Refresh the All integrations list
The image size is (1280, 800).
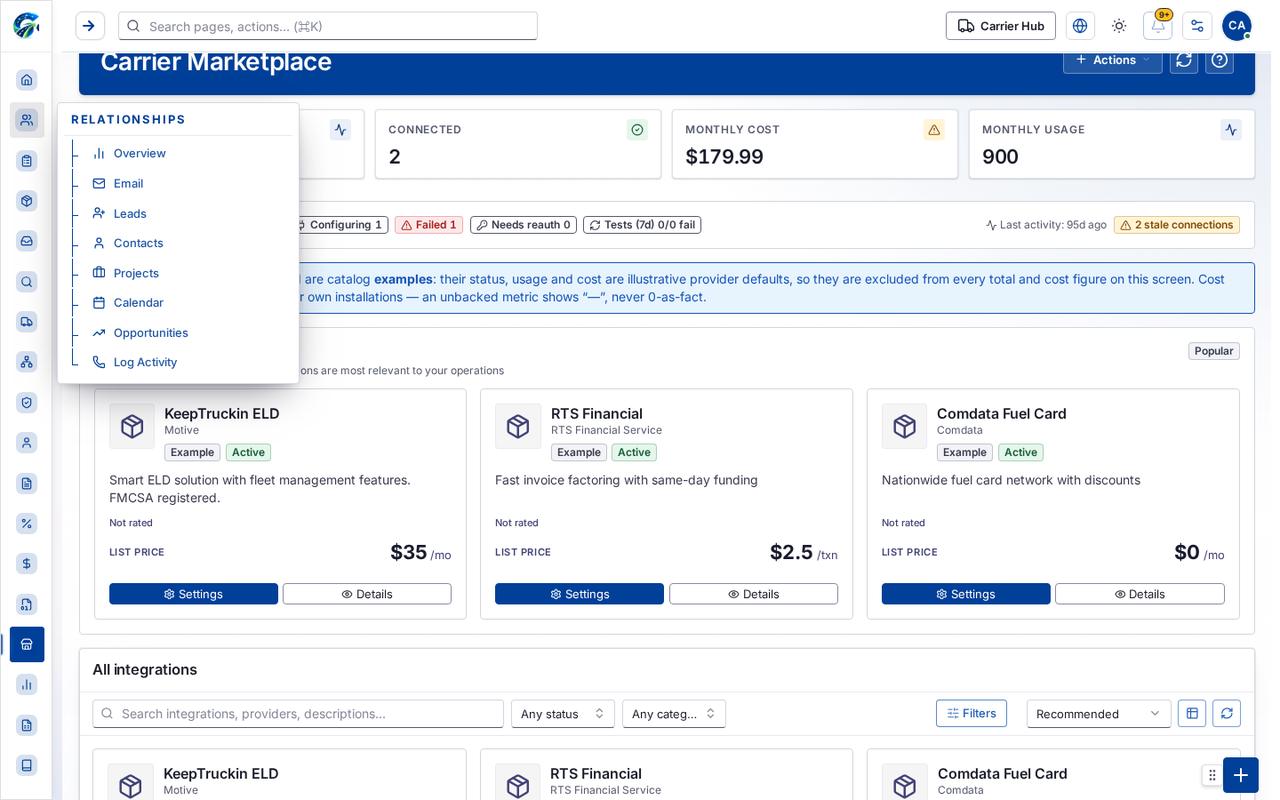click(x=1227, y=714)
